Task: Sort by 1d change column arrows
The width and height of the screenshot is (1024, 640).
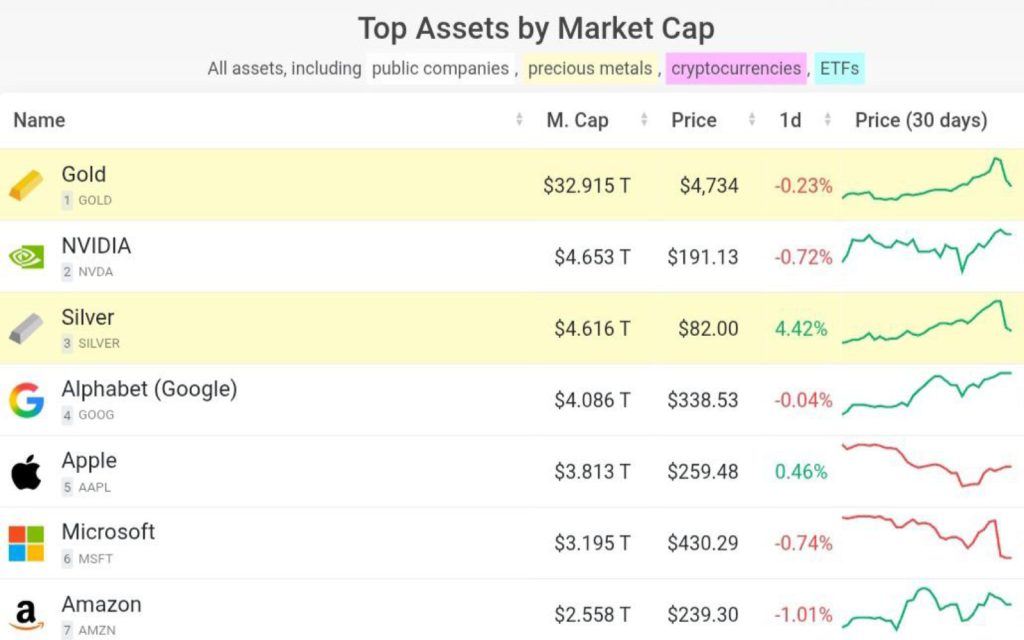Action: coord(827,120)
